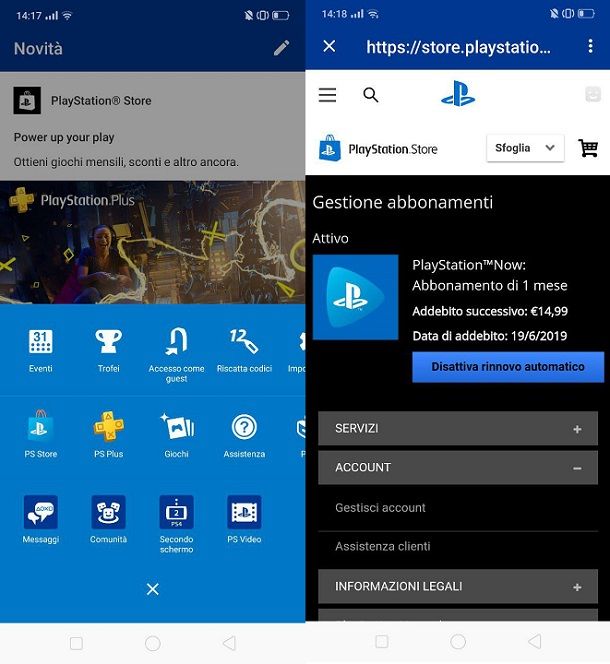This screenshot has height=664, width=610.
Task: Tap Android recent apps button on left phone
Action: coord(76,643)
